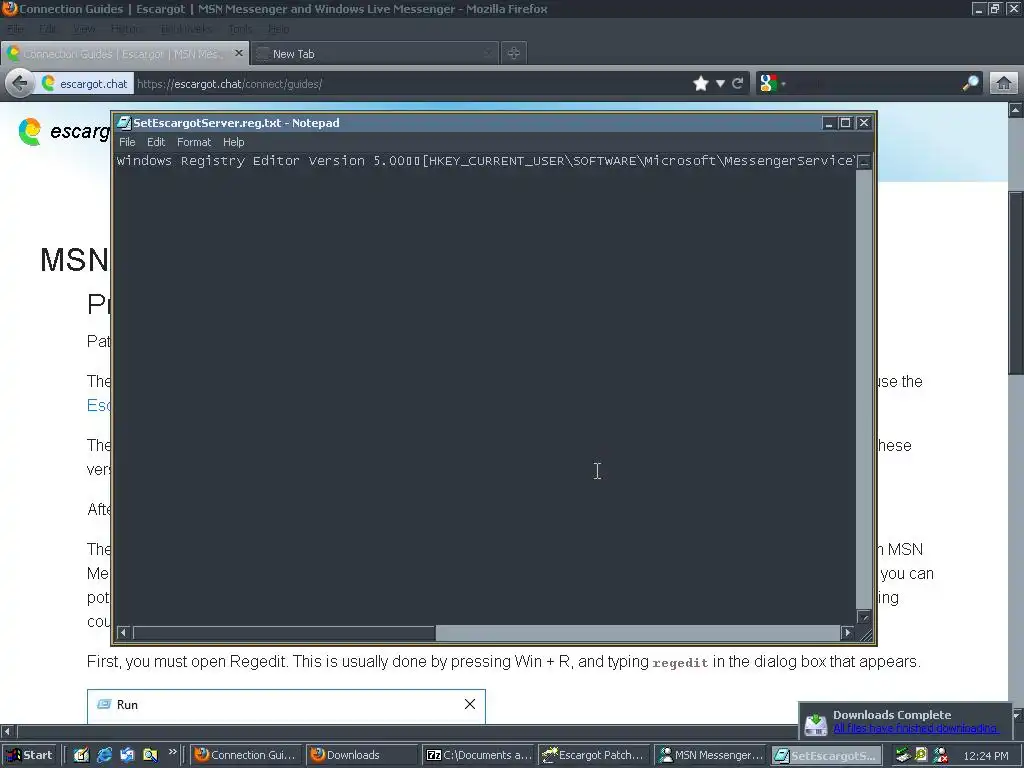This screenshot has height=768, width=1024.
Task: Open the URL history dropdown arrow
Action: [720, 84]
